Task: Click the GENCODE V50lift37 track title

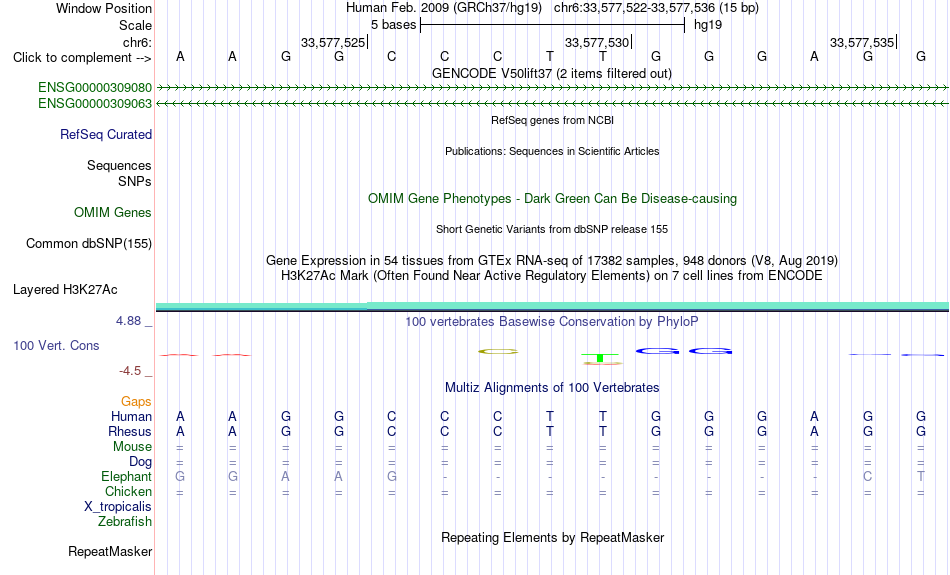Action: (x=552, y=73)
